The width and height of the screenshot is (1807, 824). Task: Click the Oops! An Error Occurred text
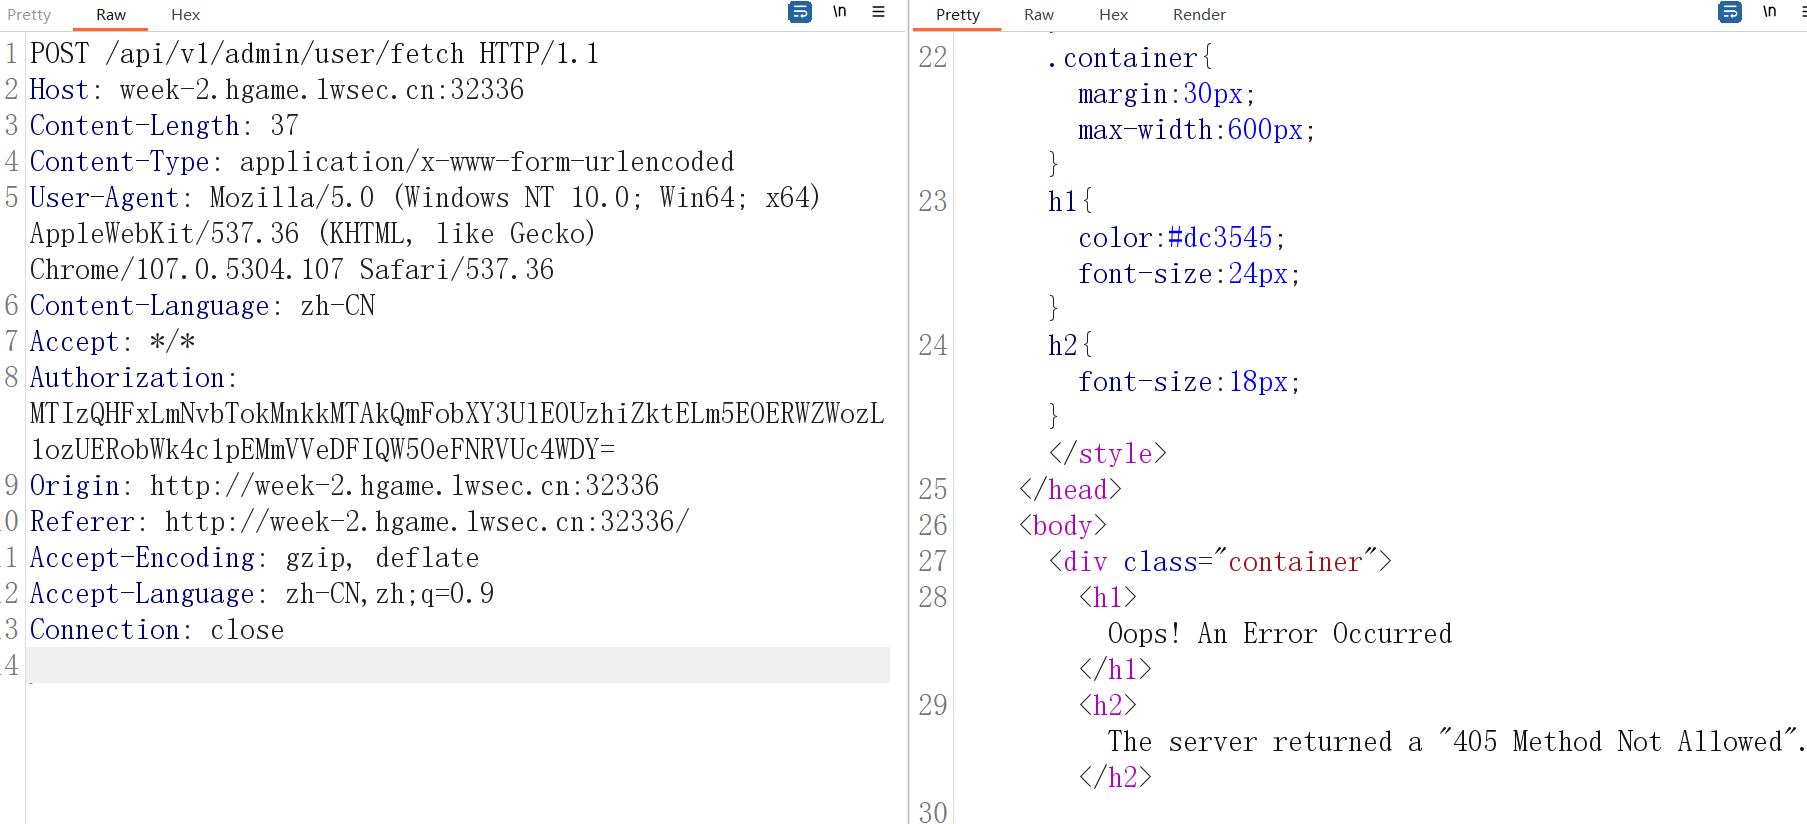(1279, 633)
